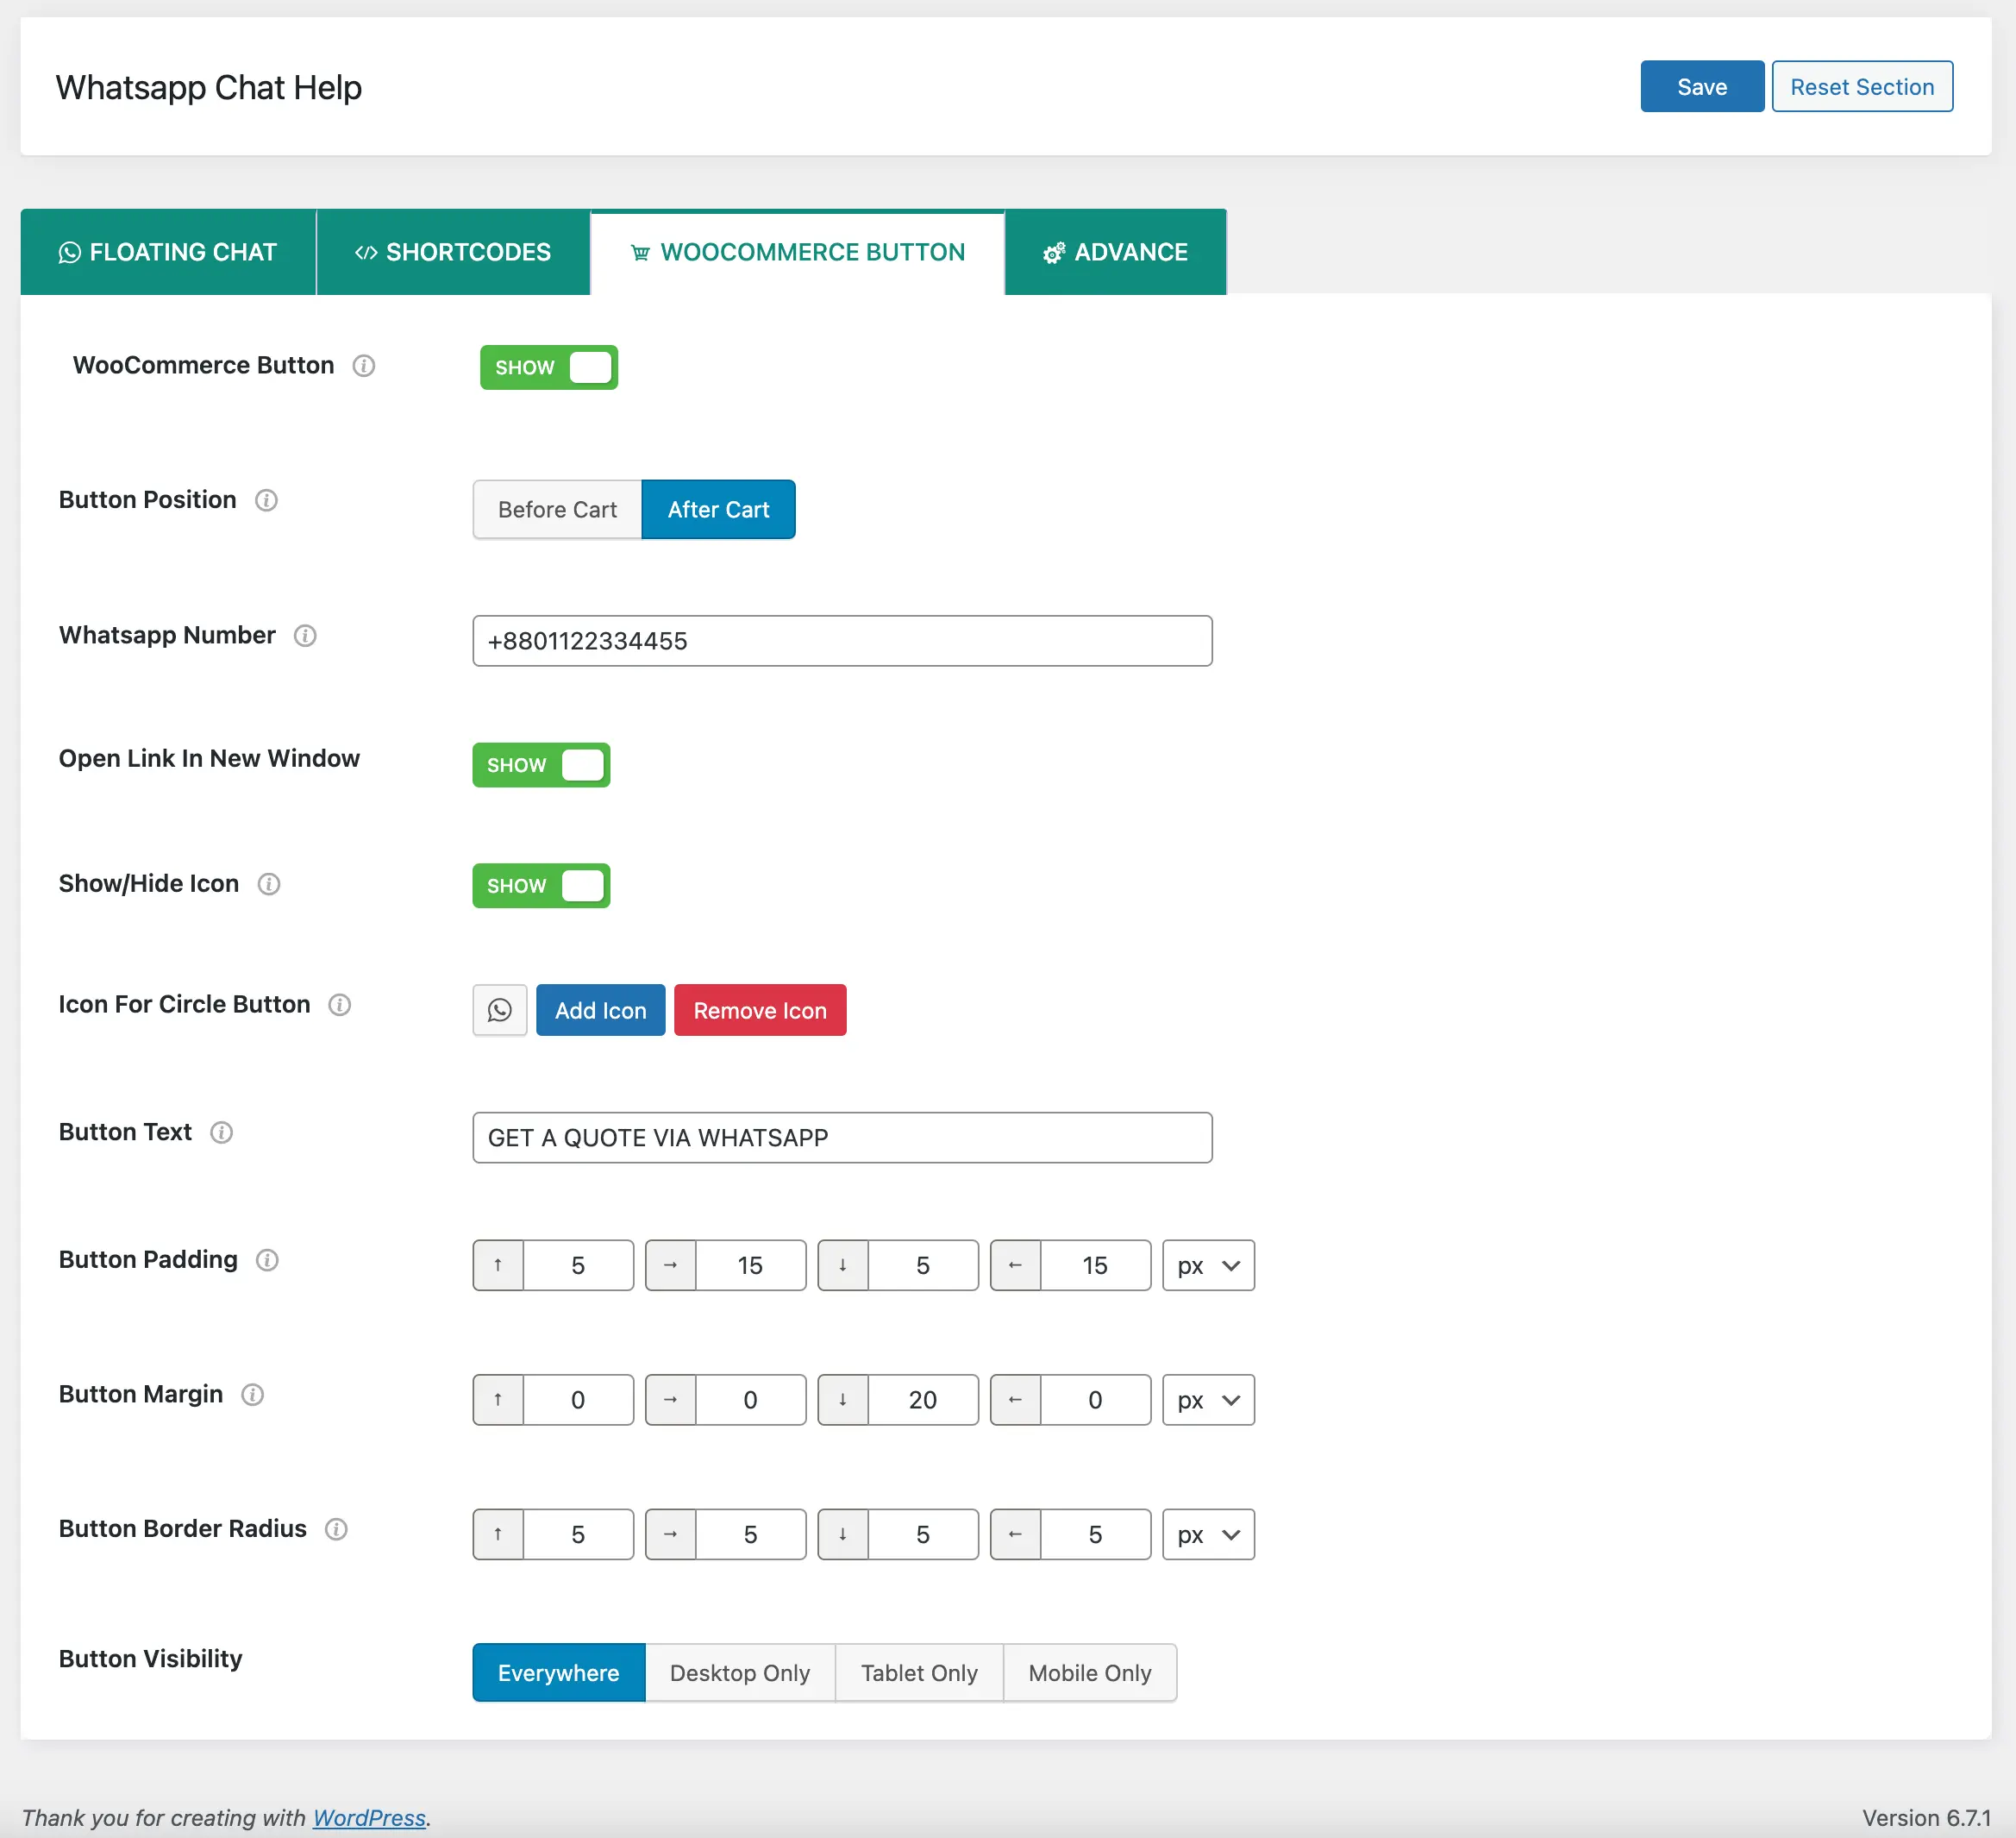Set visibility to Mobile Only
Screen dimensions: 2016x1838
coord(1090,1673)
